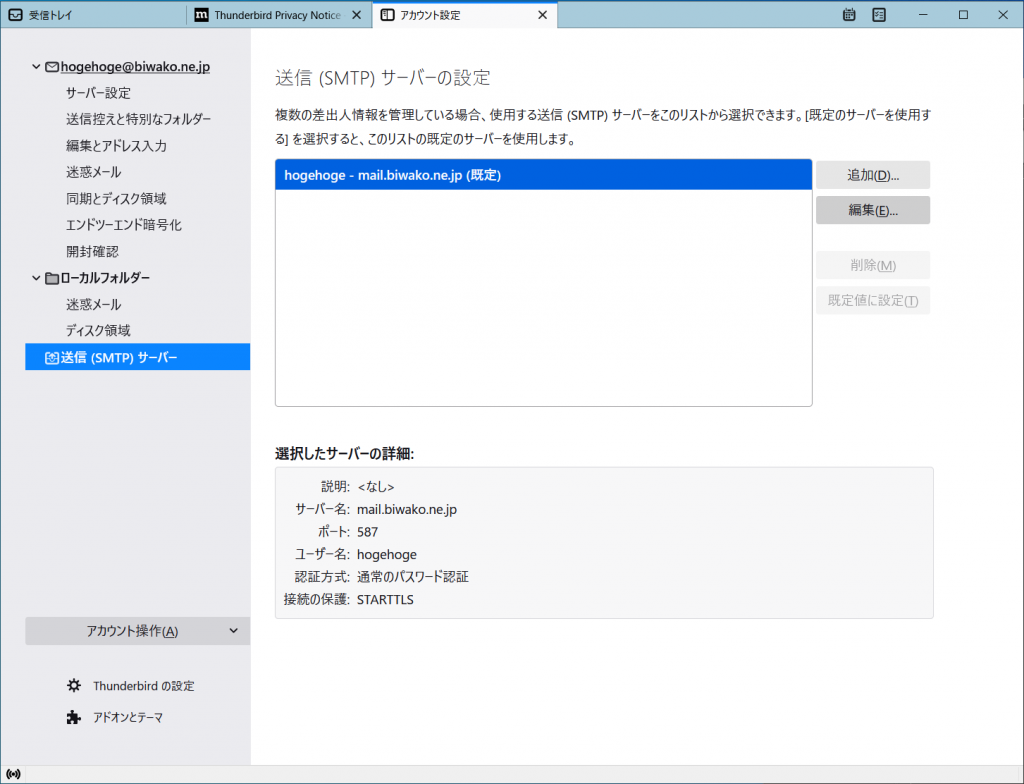This screenshot has height=784, width=1024.
Task: Collapse the ローカルフォルダー tree section
Action: [x=36, y=278]
